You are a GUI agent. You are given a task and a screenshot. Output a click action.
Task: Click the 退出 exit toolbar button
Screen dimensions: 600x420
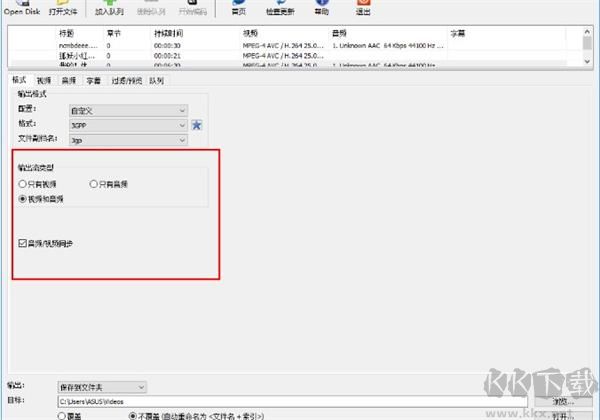tap(363, 8)
